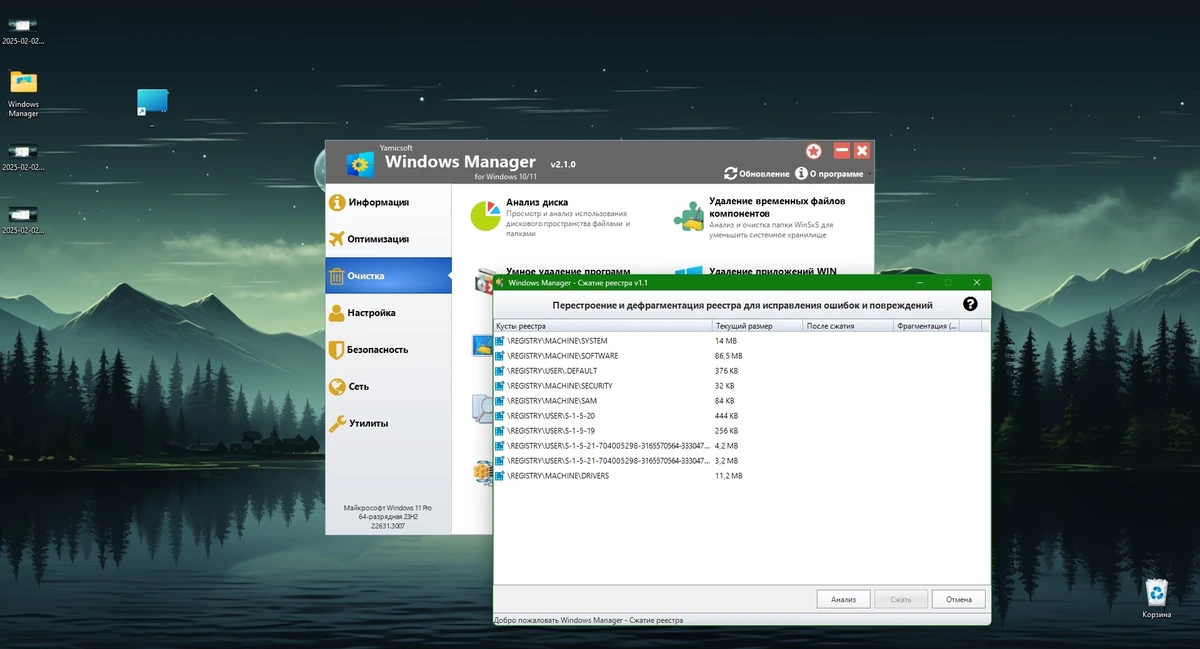Sort by the Текущий размер column header

click(757, 326)
